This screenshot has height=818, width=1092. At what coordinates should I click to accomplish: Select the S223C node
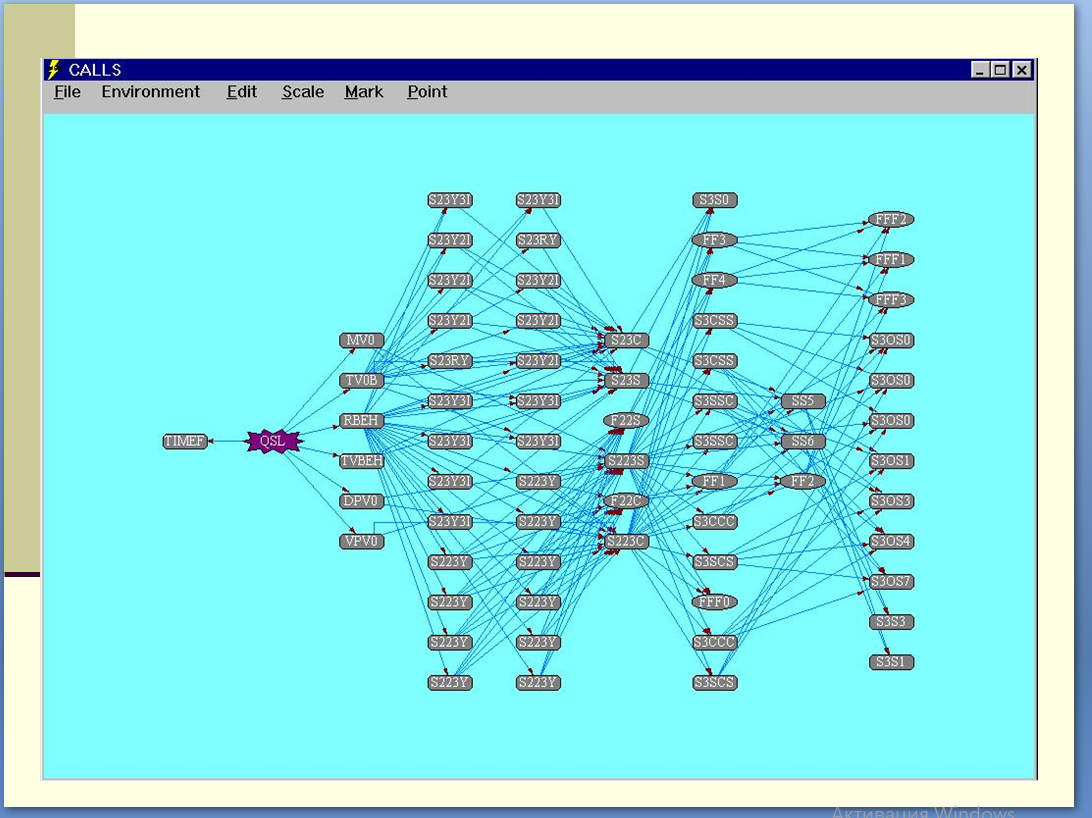(626, 542)
